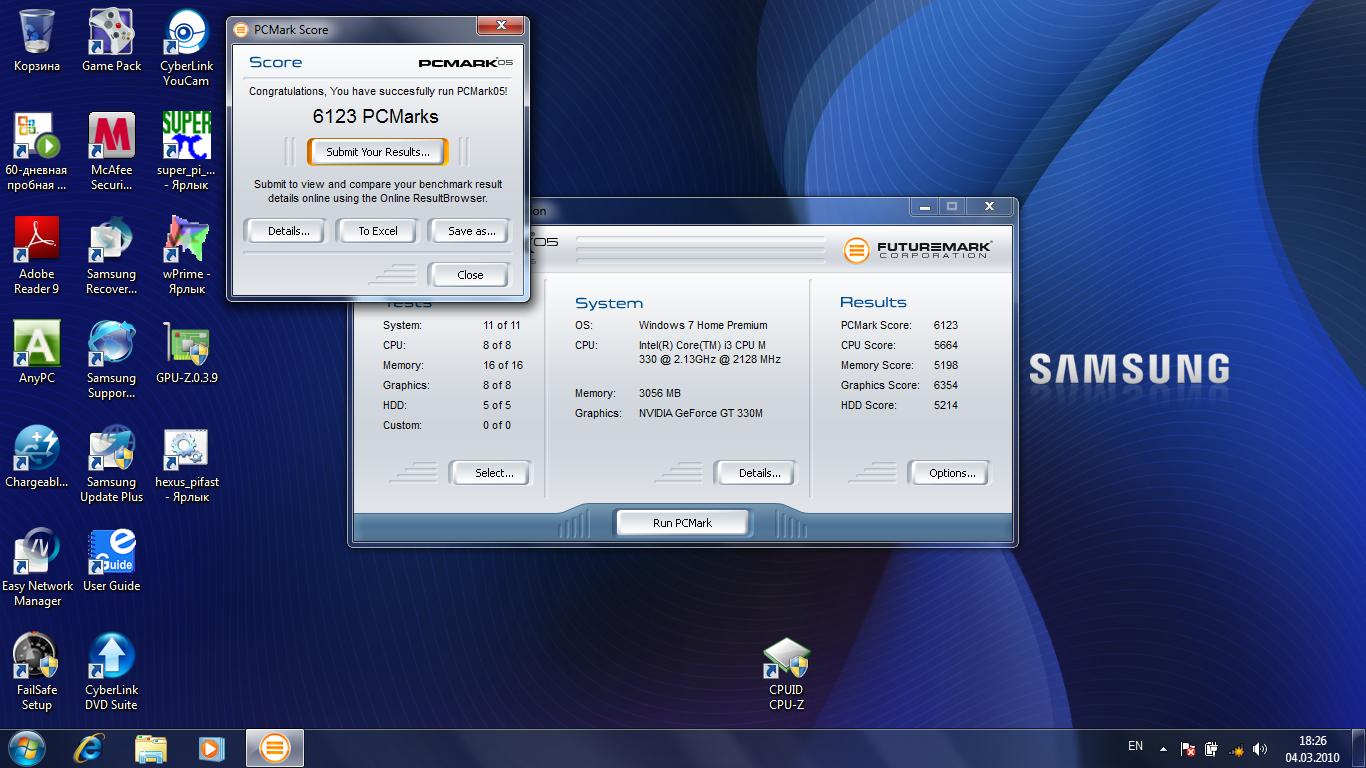Switch to the PCMark05 taskbar button
The width and height of the screenshot is (1366, 768).
(274, 748)
